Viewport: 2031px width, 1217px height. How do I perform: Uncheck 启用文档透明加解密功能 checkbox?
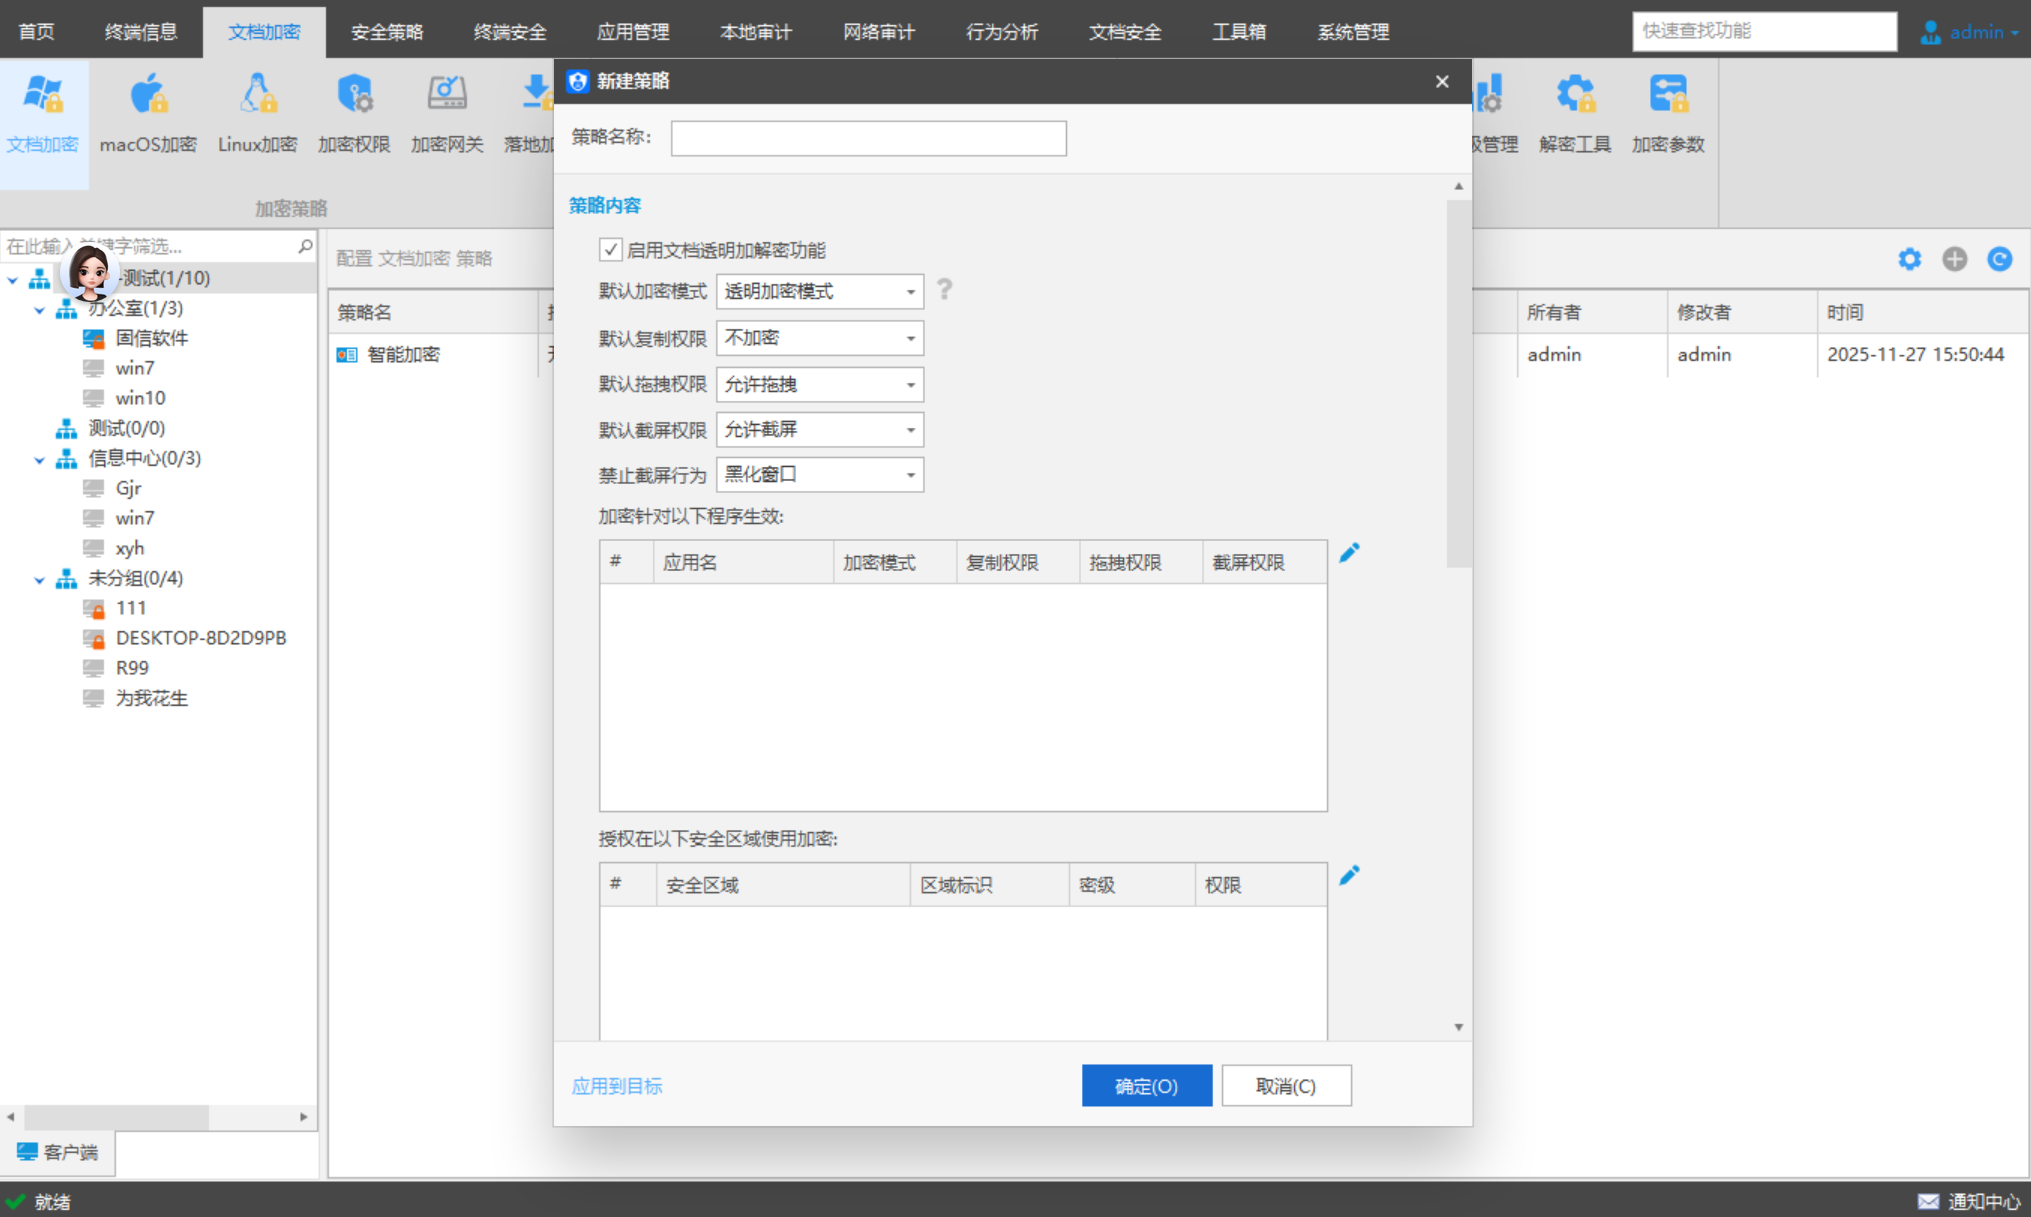pyautogui.click(x=610, y=249)
